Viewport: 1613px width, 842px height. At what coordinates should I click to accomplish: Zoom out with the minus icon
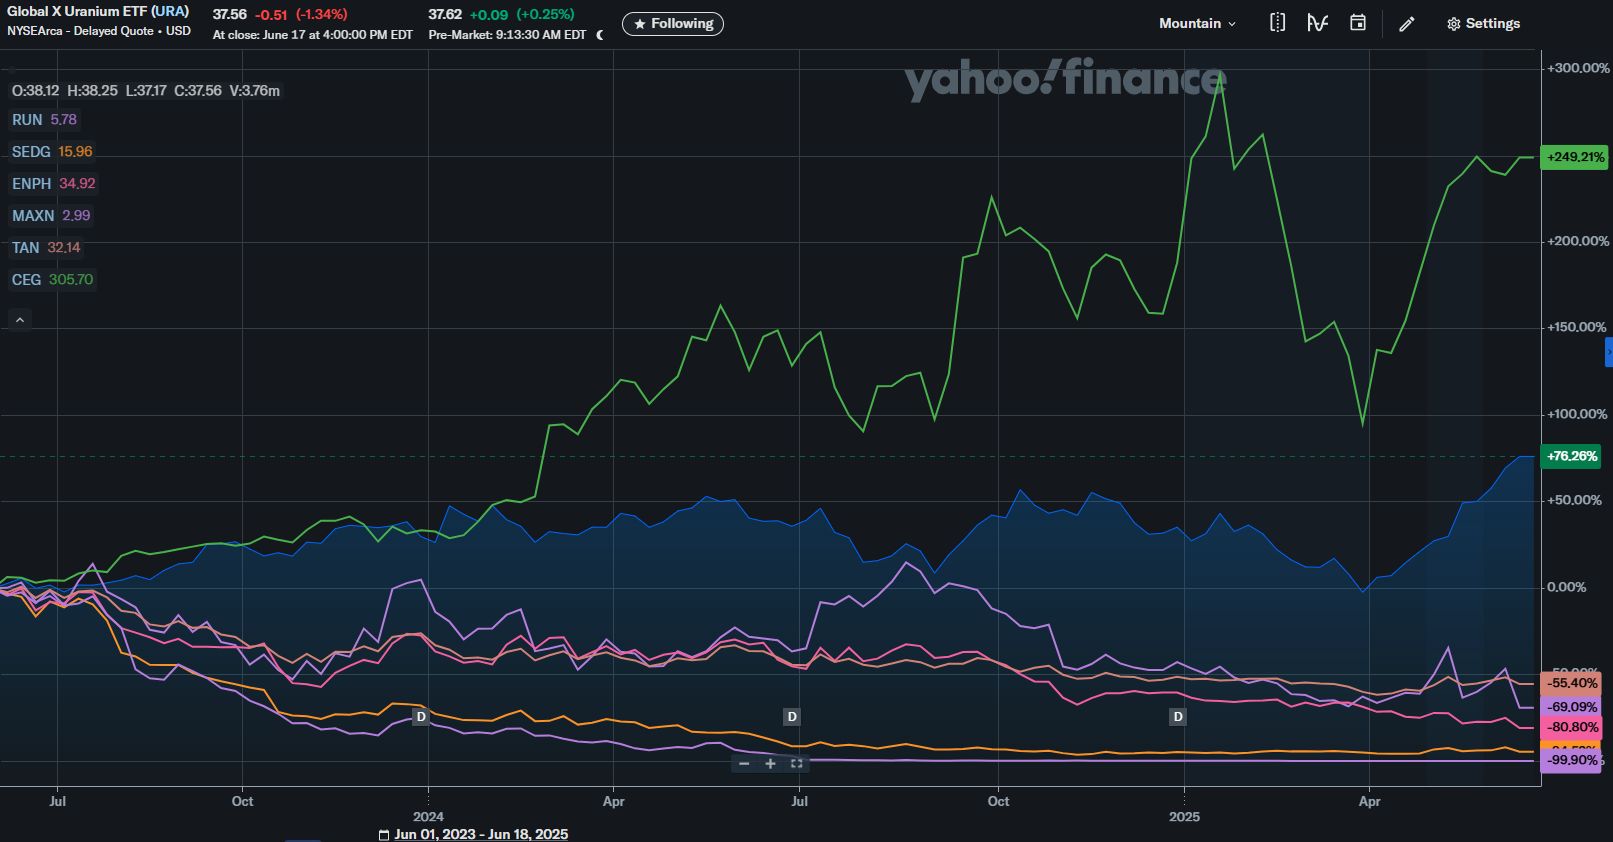click(x=744, y=763)
